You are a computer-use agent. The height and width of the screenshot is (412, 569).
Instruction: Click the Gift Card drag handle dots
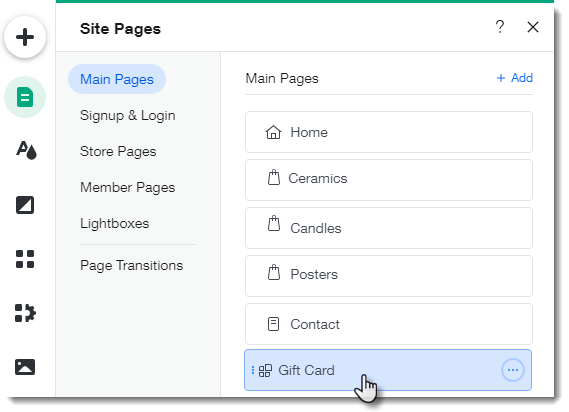(x=253, y=370)
